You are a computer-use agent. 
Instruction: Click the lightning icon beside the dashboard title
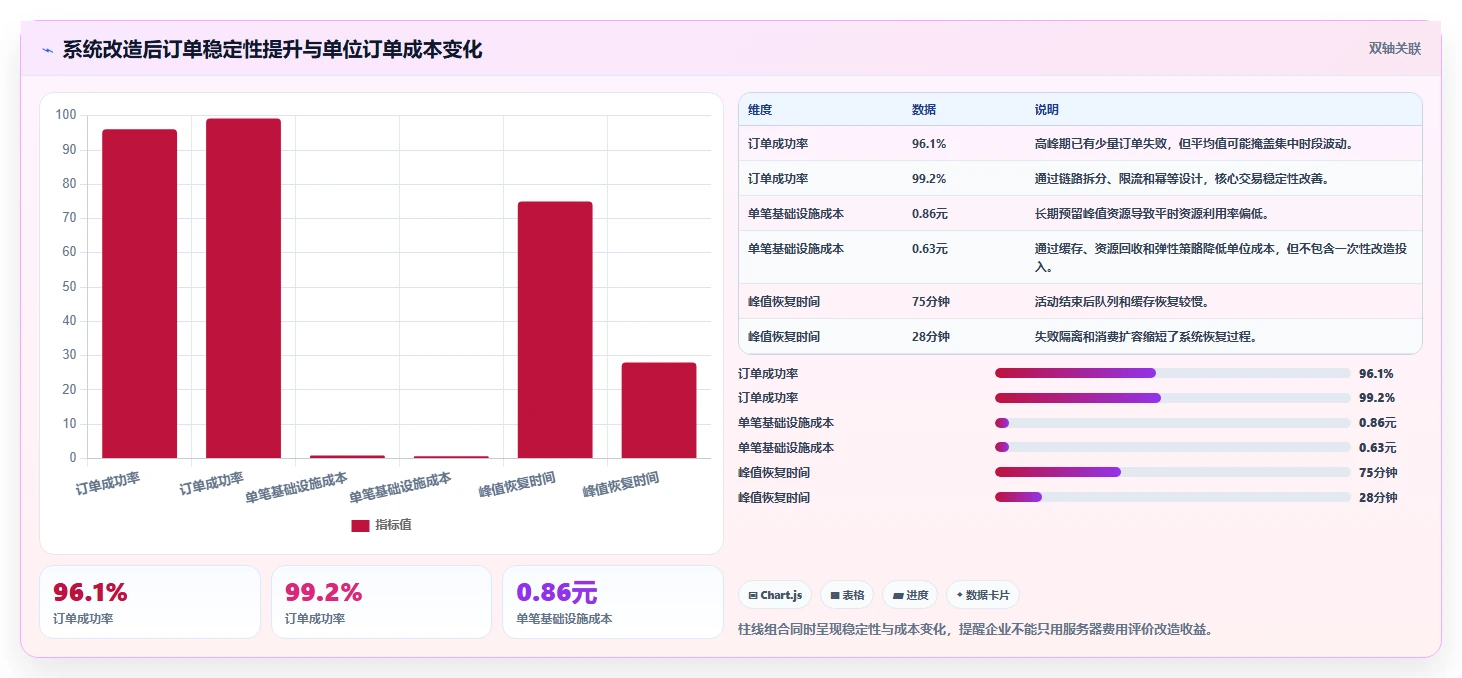(x=47, y=50)
